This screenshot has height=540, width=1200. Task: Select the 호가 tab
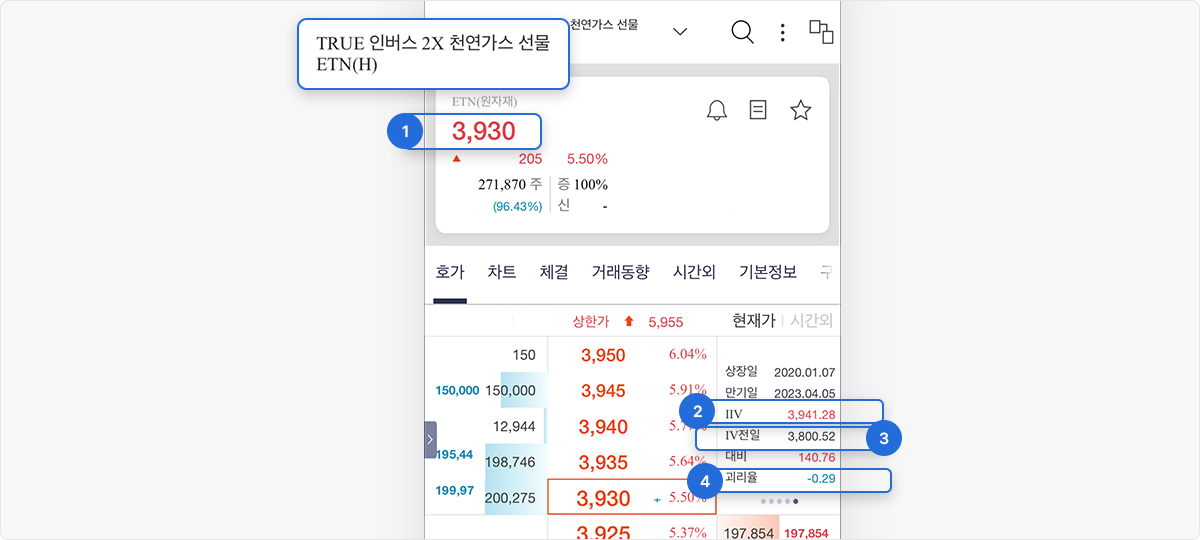click(x=450, y=272)
